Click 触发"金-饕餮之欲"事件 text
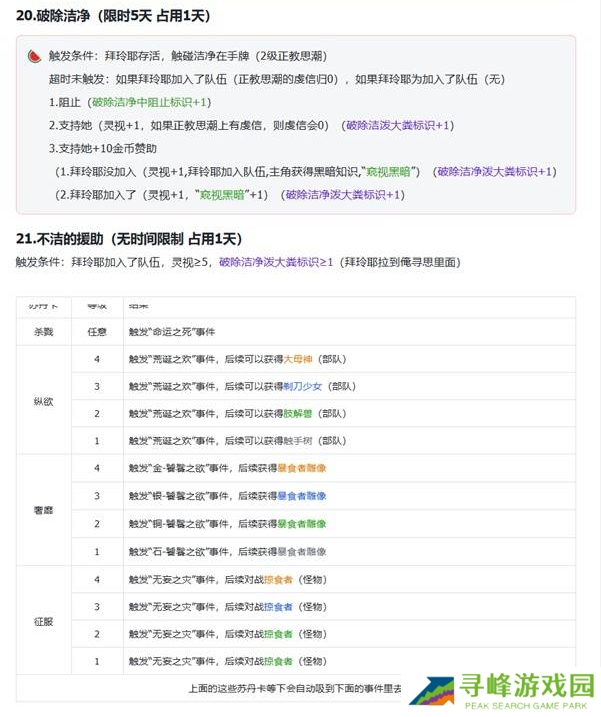 point(179,468)
